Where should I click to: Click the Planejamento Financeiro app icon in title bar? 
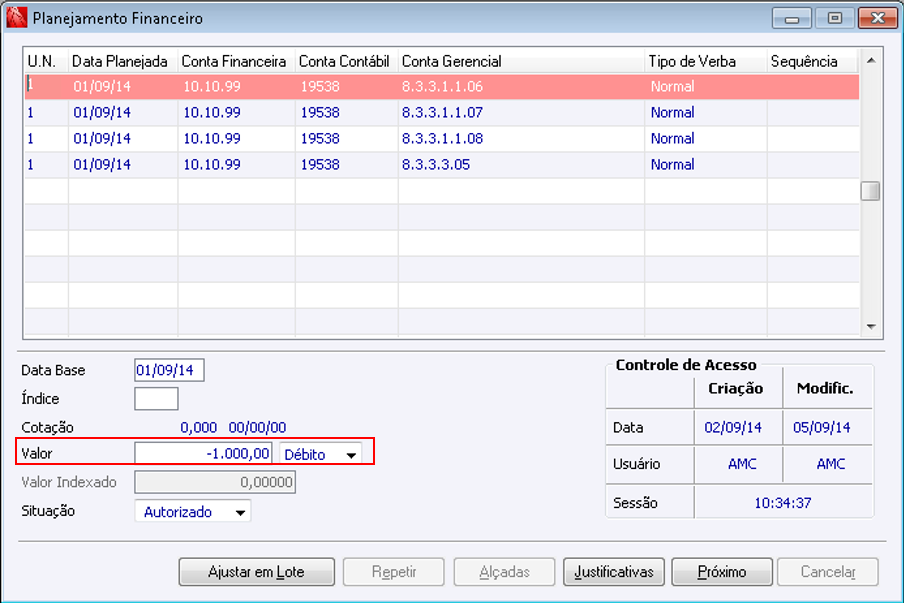click(x=16, y=17)
